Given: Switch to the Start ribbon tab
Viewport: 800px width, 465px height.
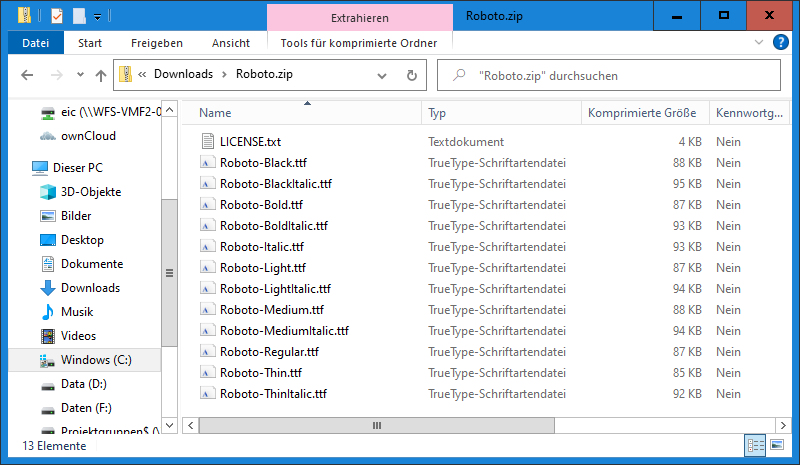Looking at the screenshot, I should click(90, 43).
